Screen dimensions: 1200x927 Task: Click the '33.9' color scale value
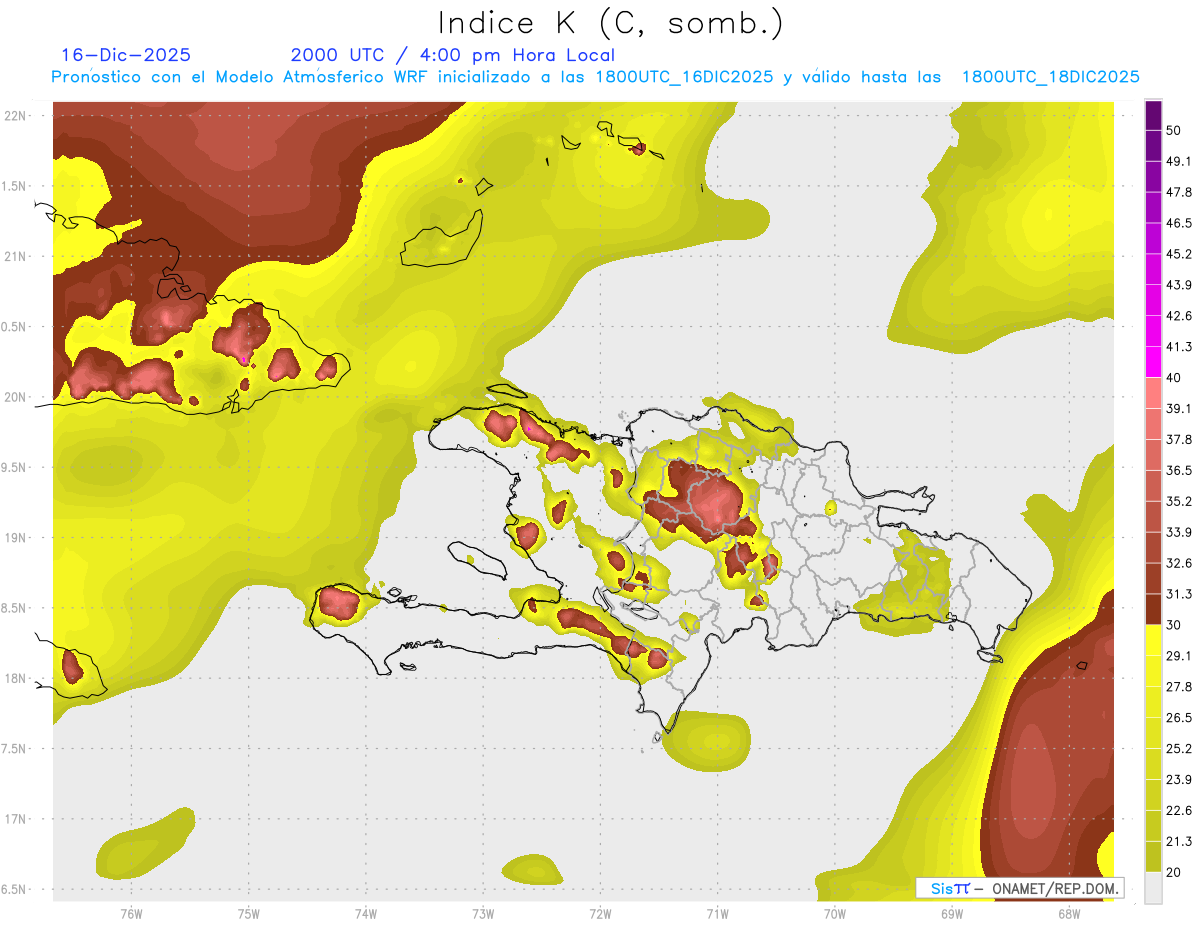[1179, 532]
